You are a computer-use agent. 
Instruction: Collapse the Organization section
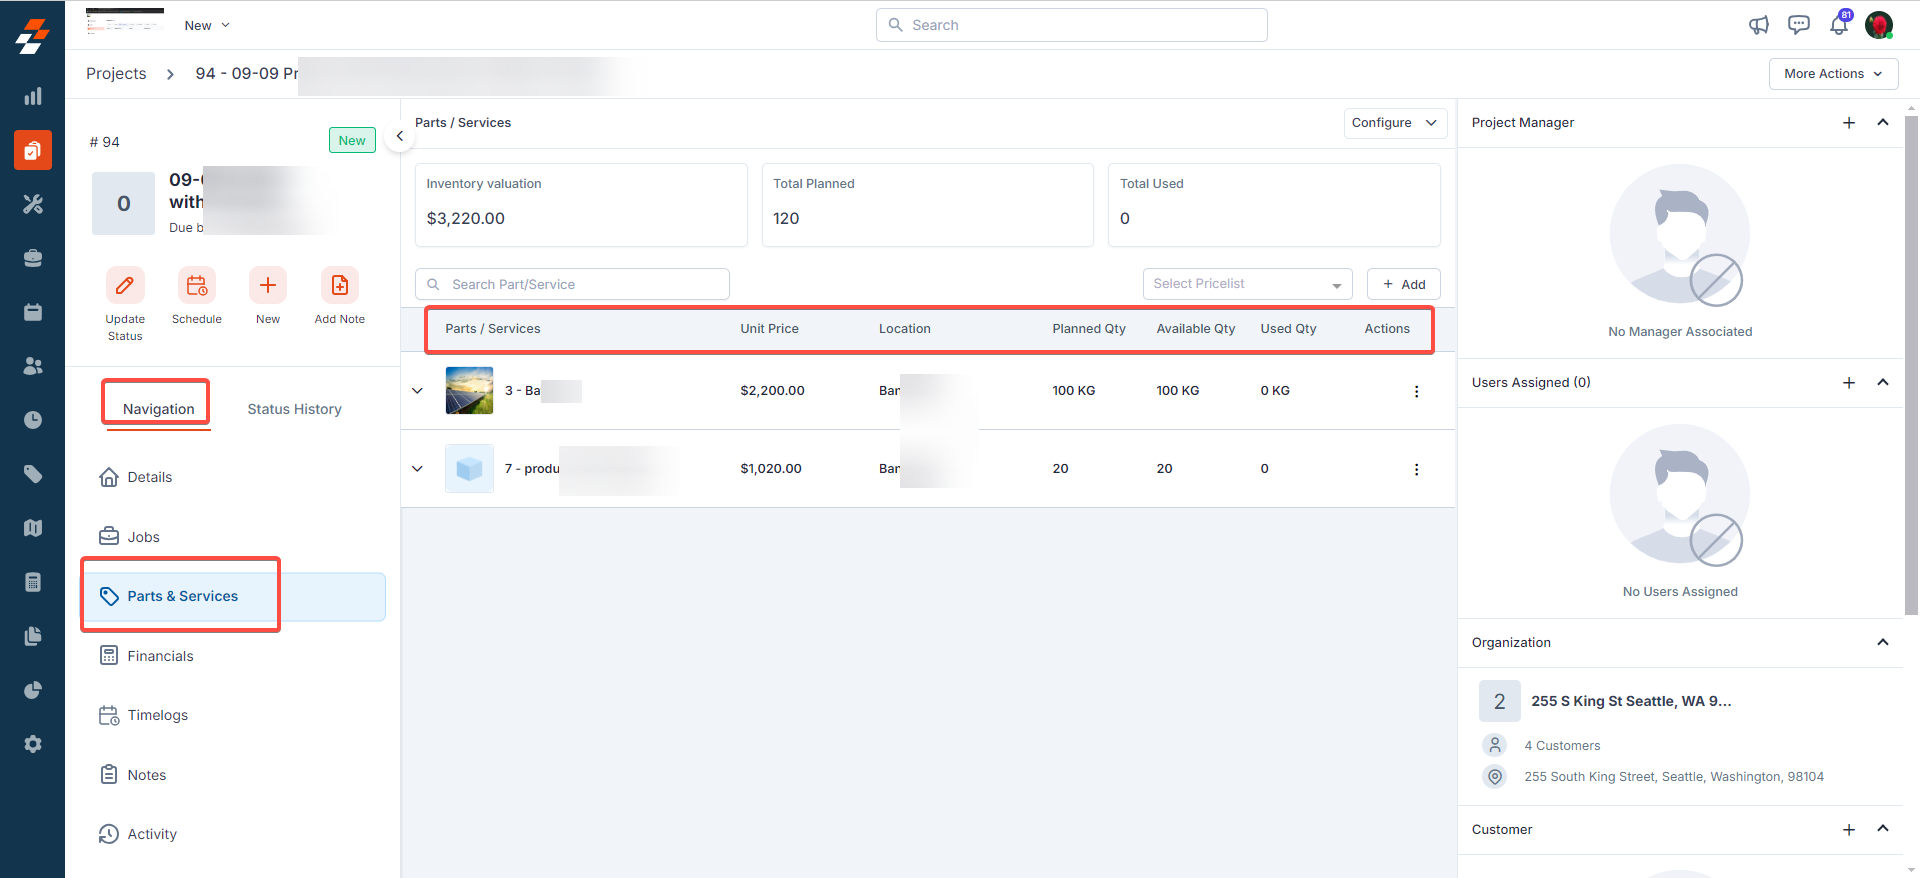click(1882, 642)
